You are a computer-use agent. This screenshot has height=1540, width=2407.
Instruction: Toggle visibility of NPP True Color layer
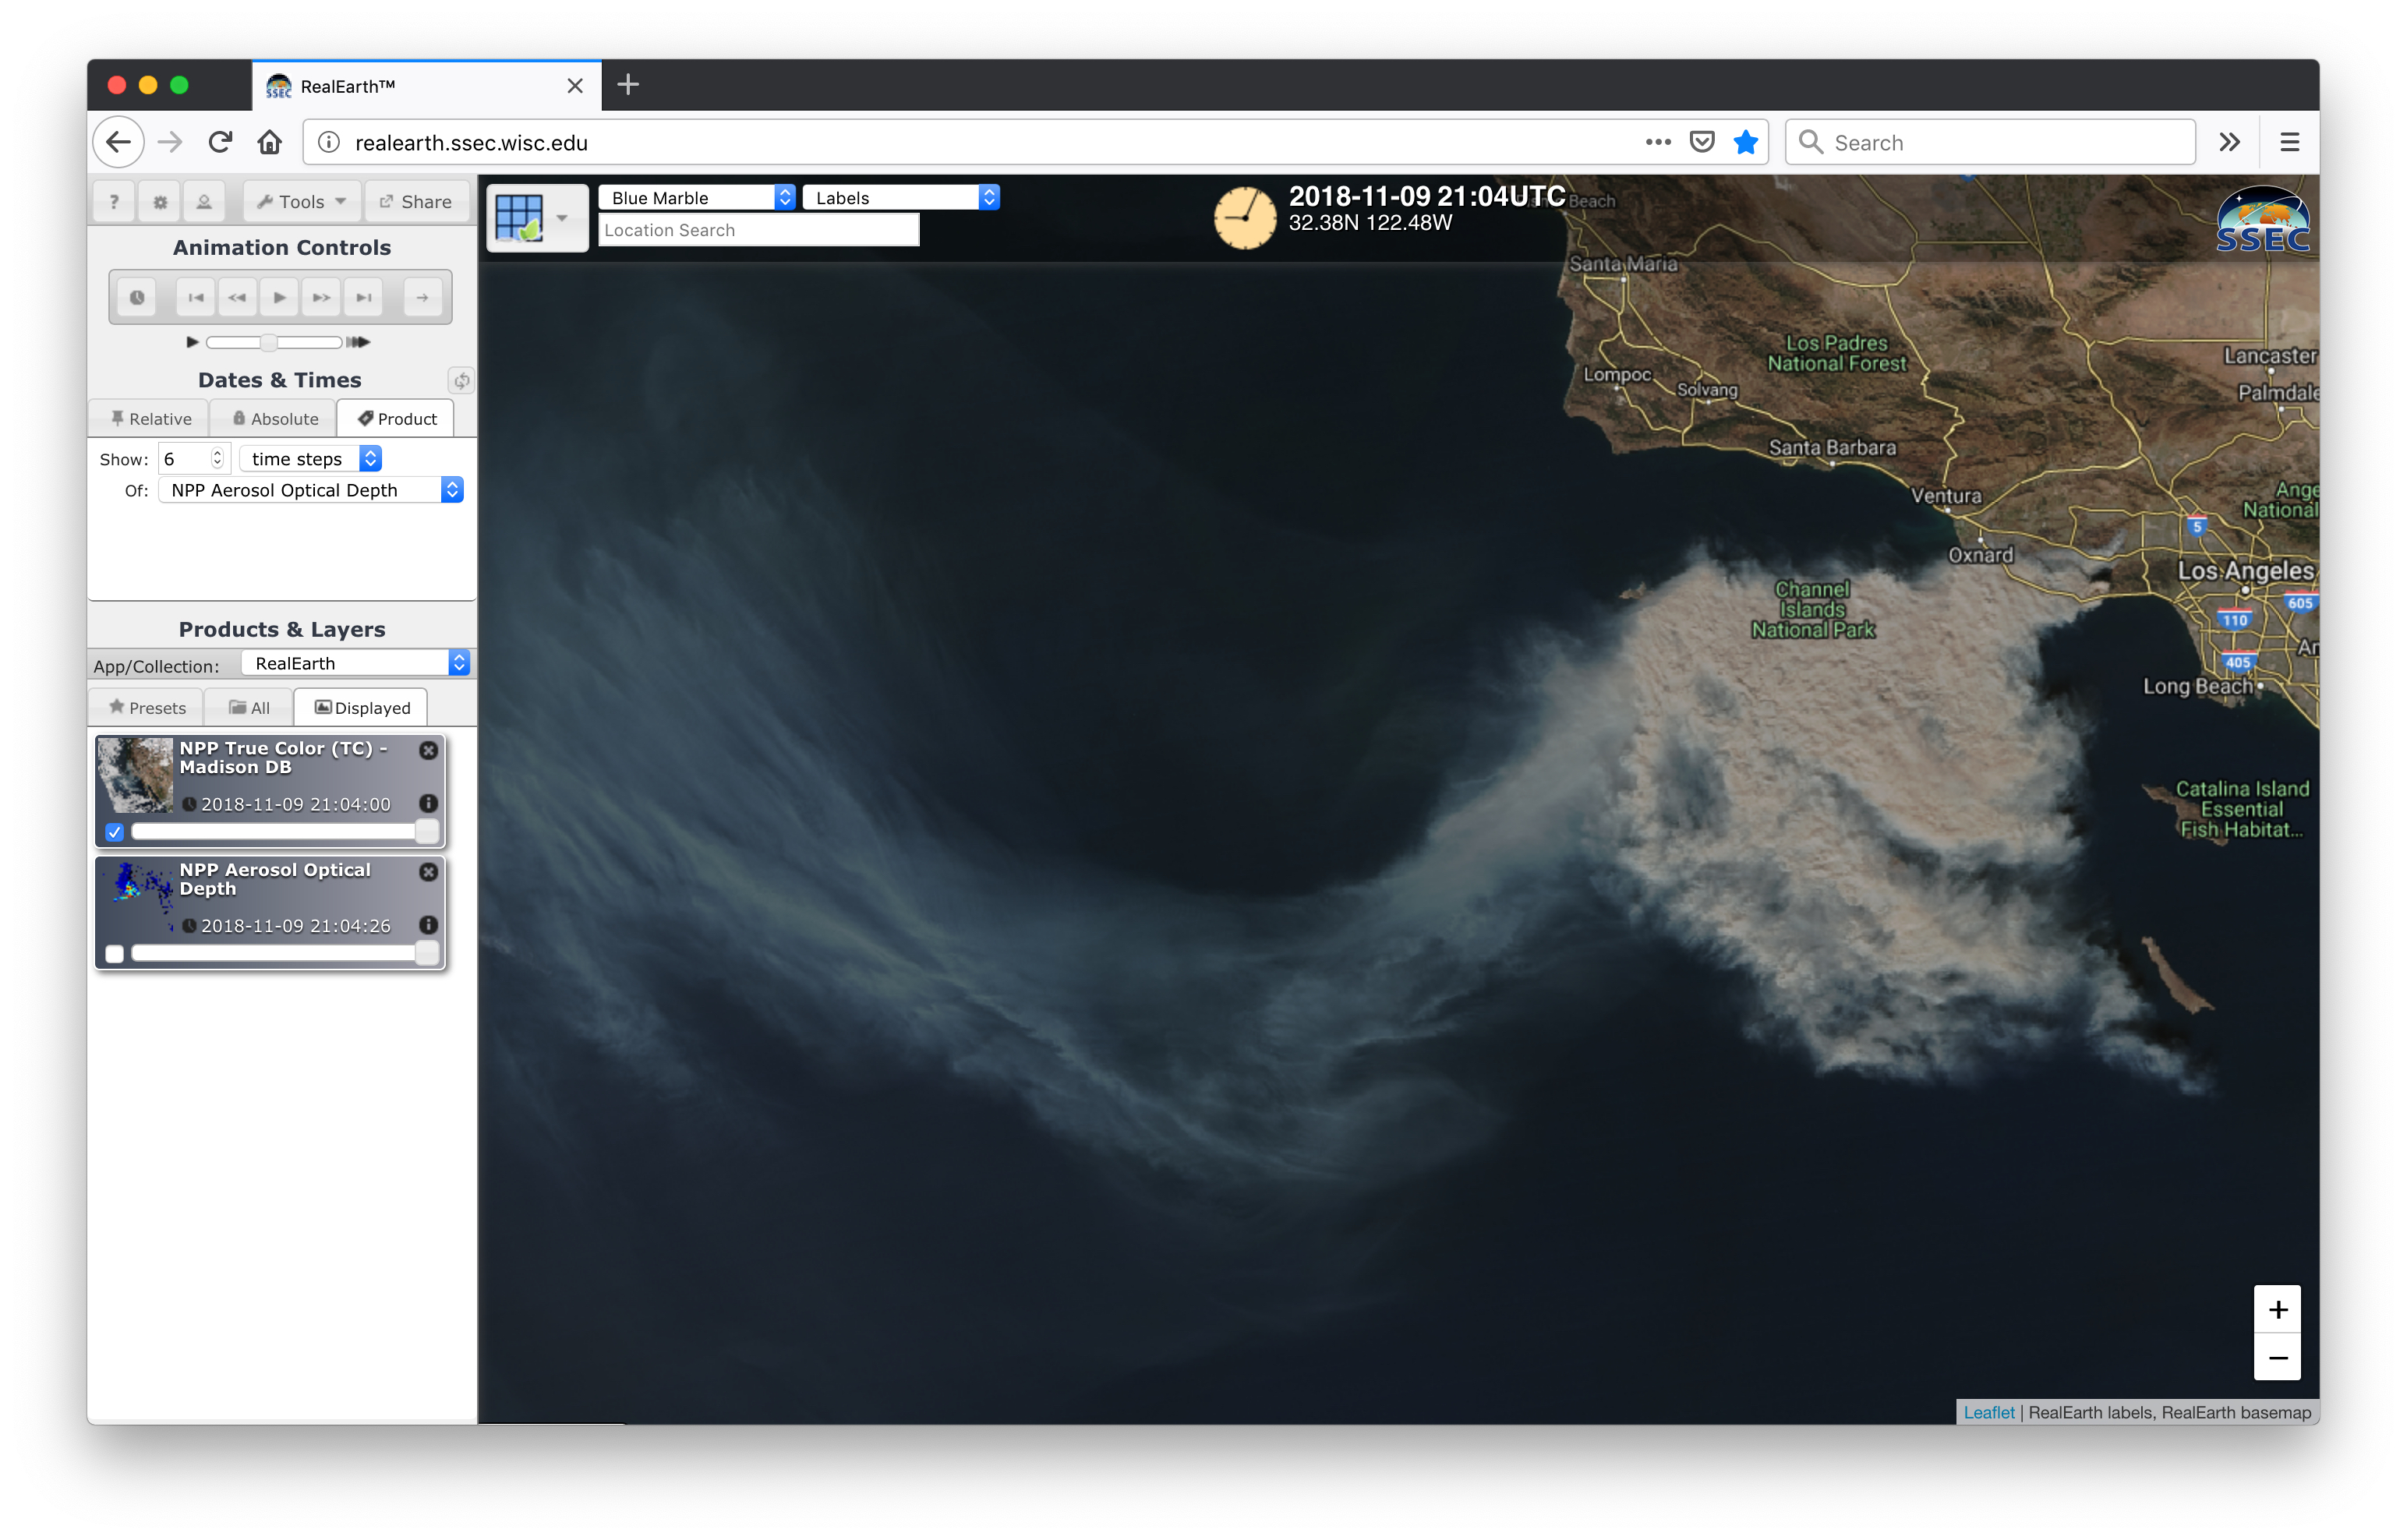115,832
